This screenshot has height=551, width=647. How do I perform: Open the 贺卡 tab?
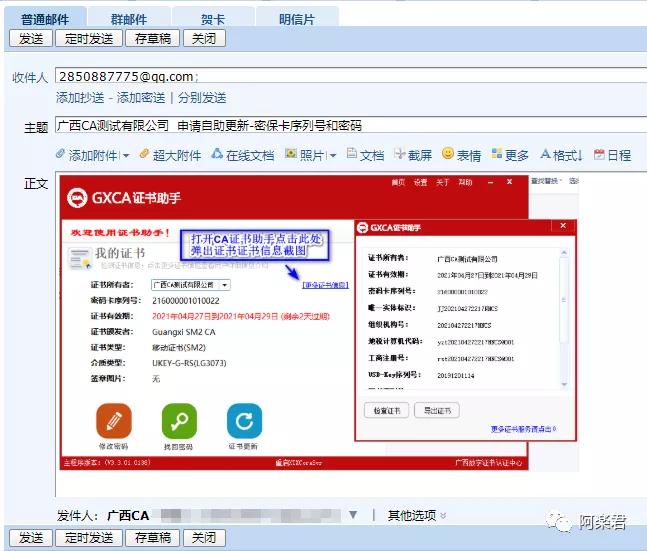[213, 19]
